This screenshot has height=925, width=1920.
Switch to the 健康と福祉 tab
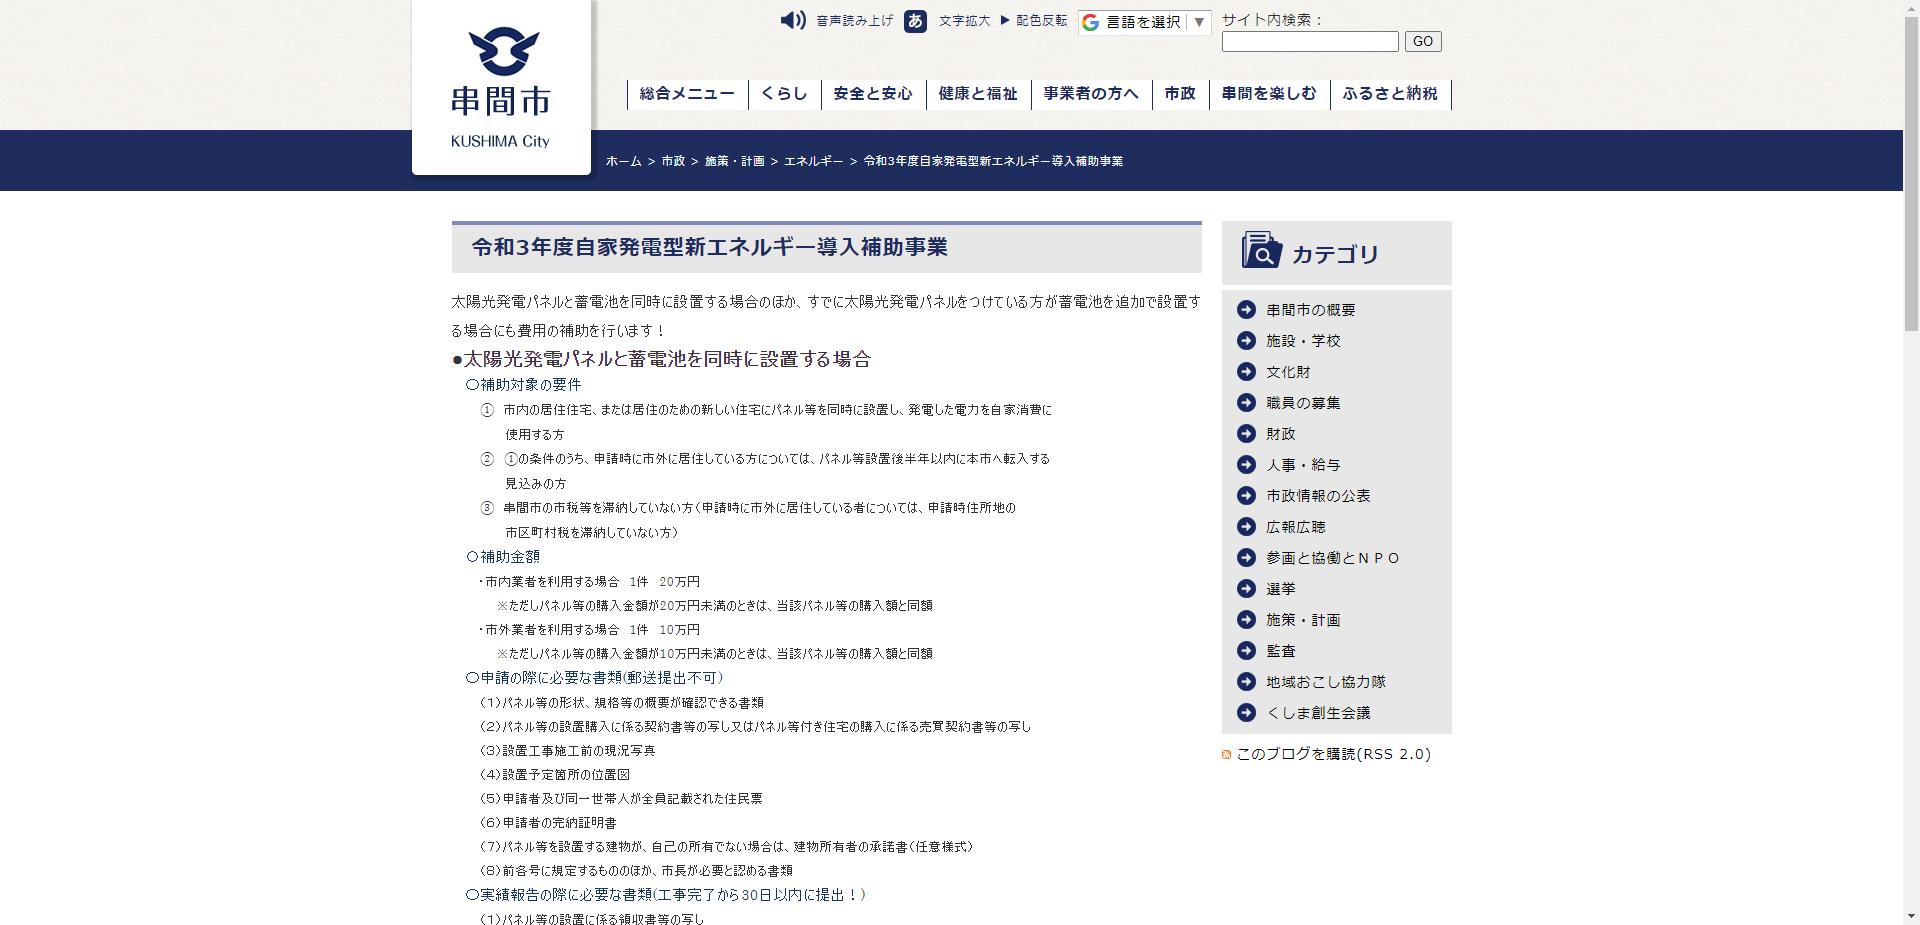[977, 94]
